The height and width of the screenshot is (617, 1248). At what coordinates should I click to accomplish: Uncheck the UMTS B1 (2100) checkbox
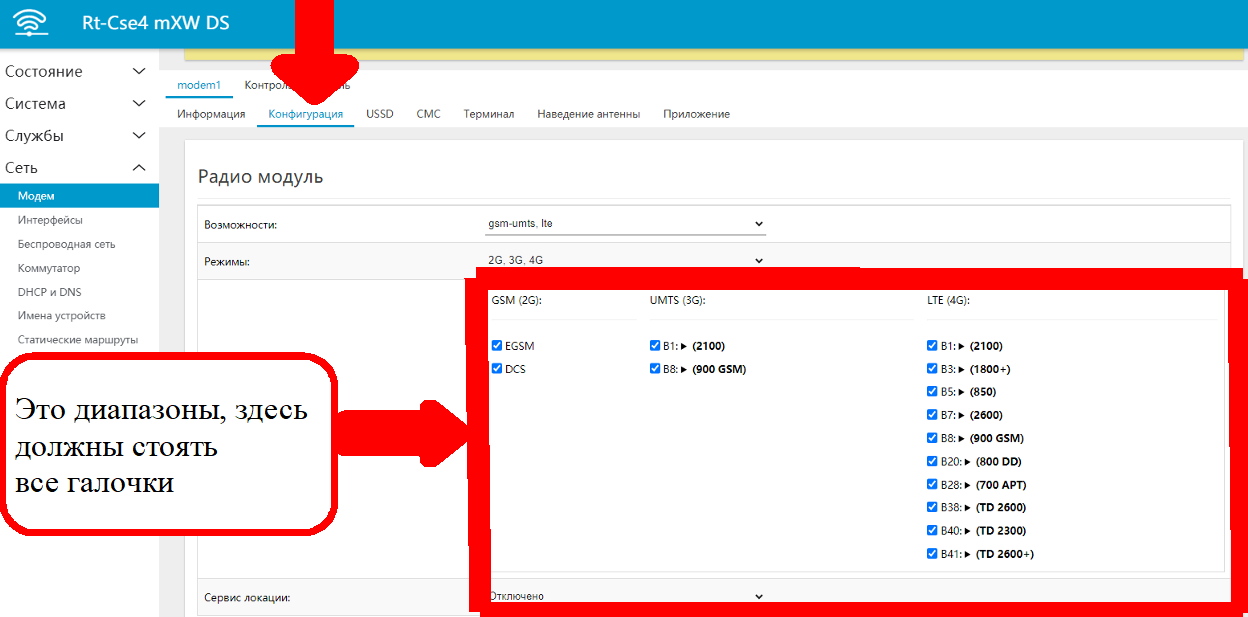coord(655,346)
